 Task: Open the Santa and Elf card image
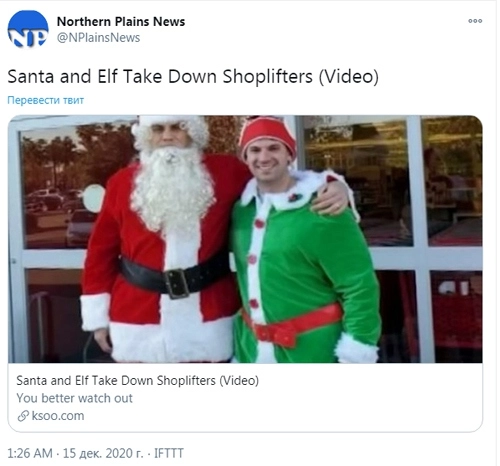245,239
